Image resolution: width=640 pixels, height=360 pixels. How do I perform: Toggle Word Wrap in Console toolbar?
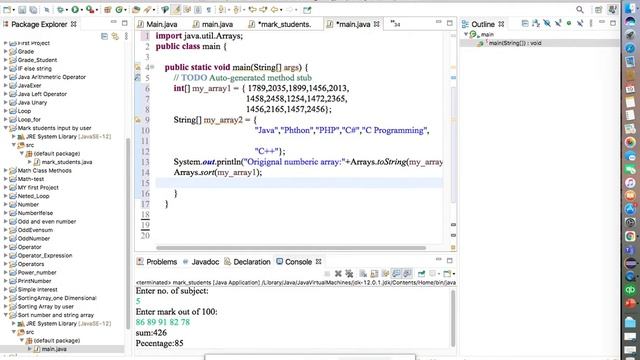click(x=385, y=273)
